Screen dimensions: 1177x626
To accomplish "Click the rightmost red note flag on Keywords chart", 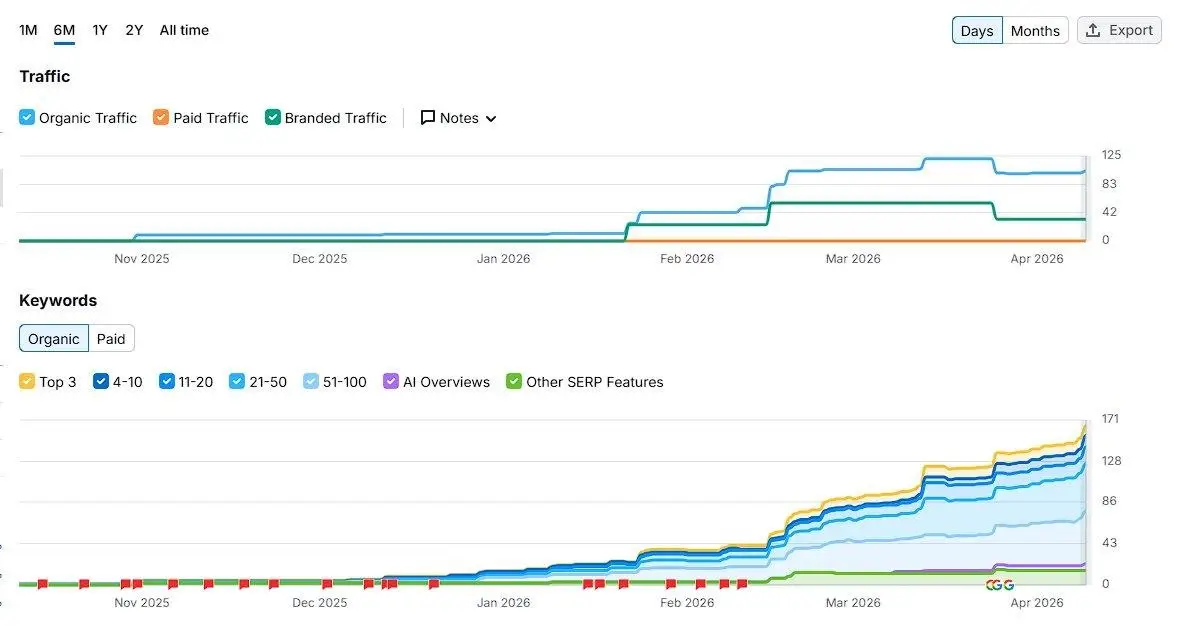I will click(x=742, y=583).
